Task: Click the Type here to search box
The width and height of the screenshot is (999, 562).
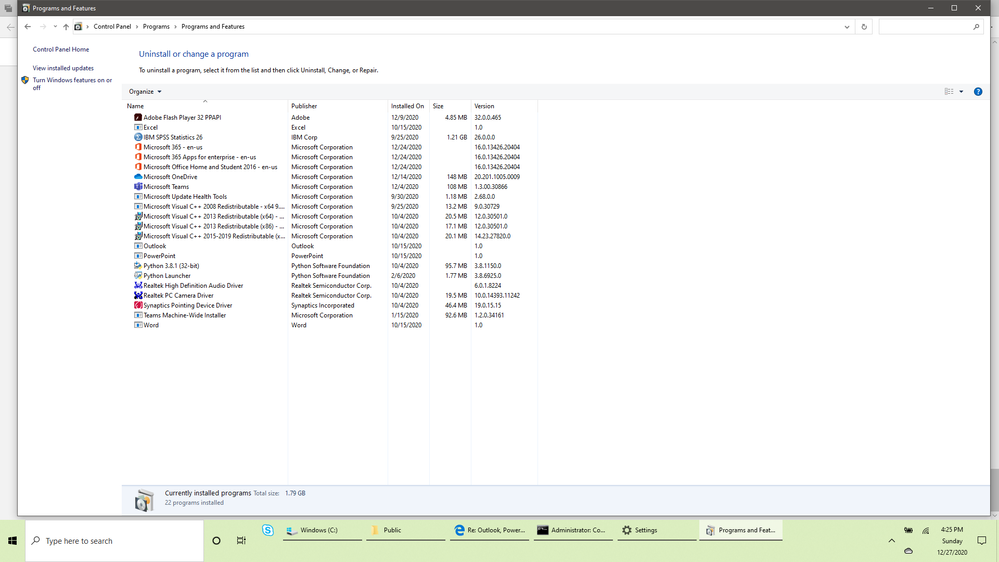Action: [x=115, y=540]
